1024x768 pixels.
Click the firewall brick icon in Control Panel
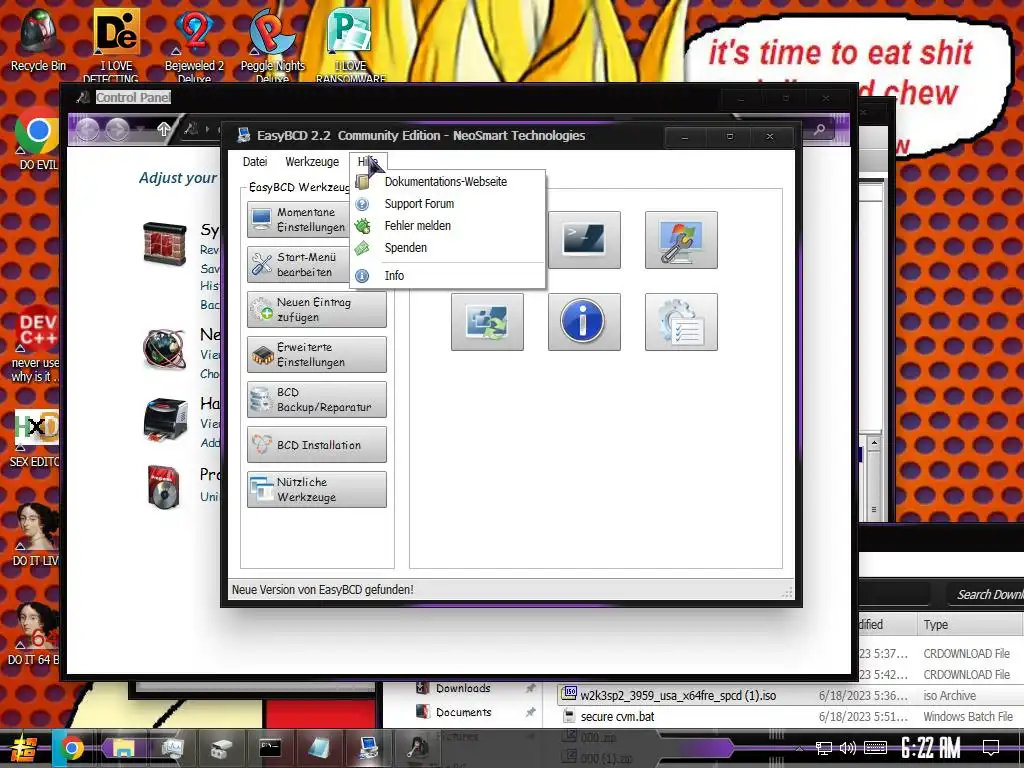165,244
